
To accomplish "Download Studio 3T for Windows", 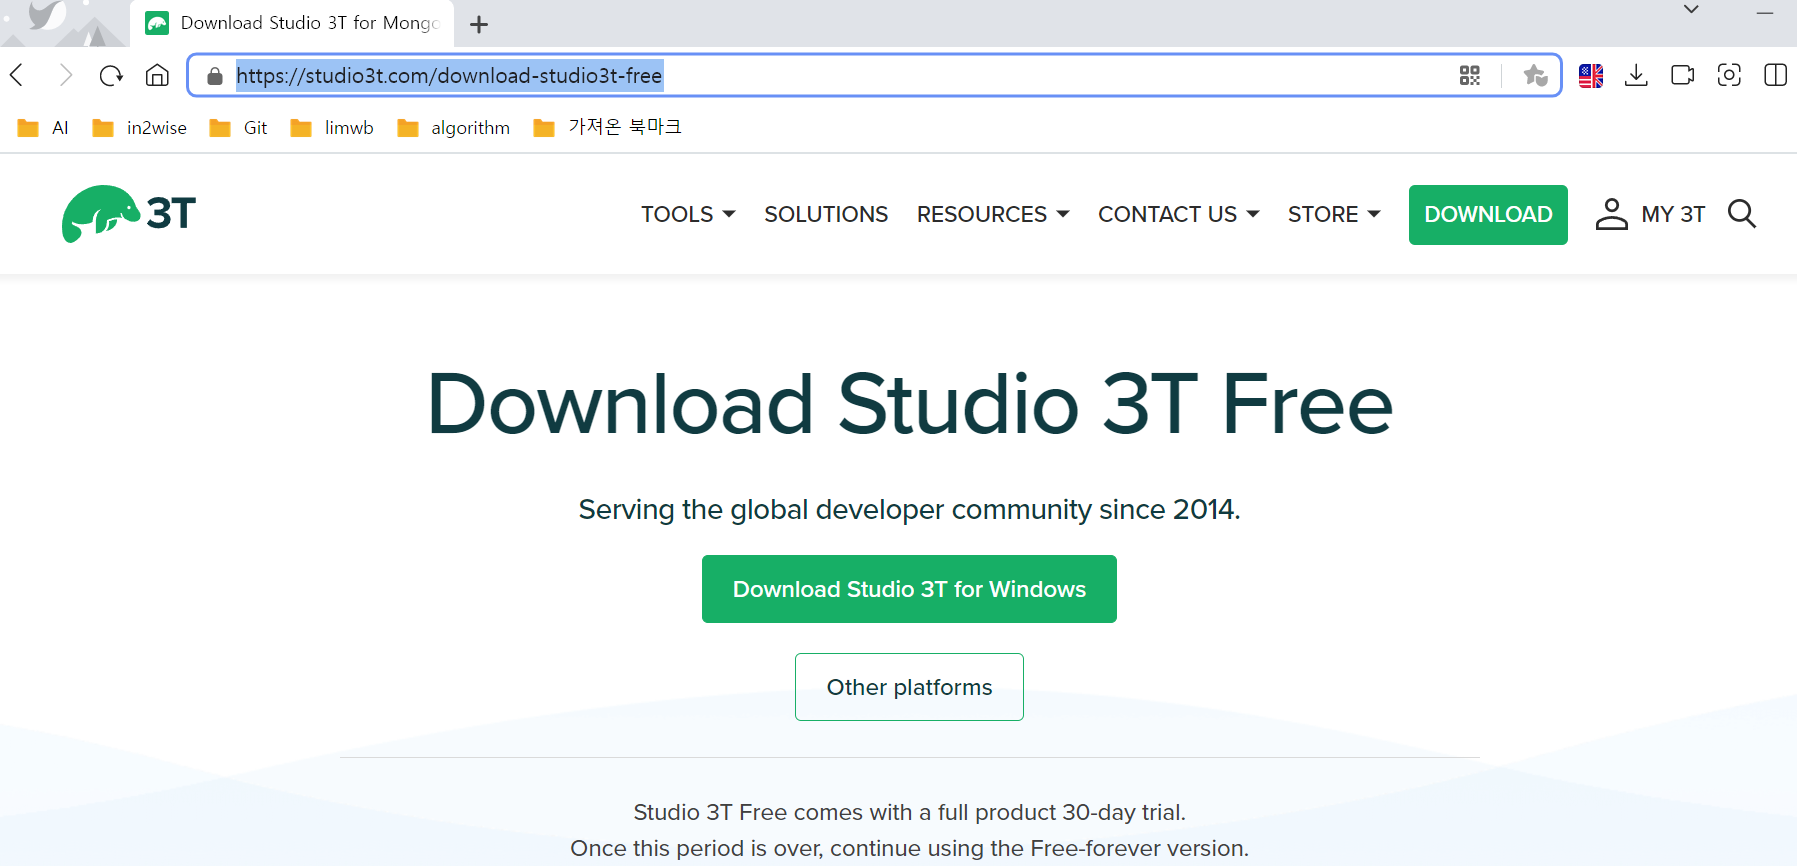I will pos(909,589).
